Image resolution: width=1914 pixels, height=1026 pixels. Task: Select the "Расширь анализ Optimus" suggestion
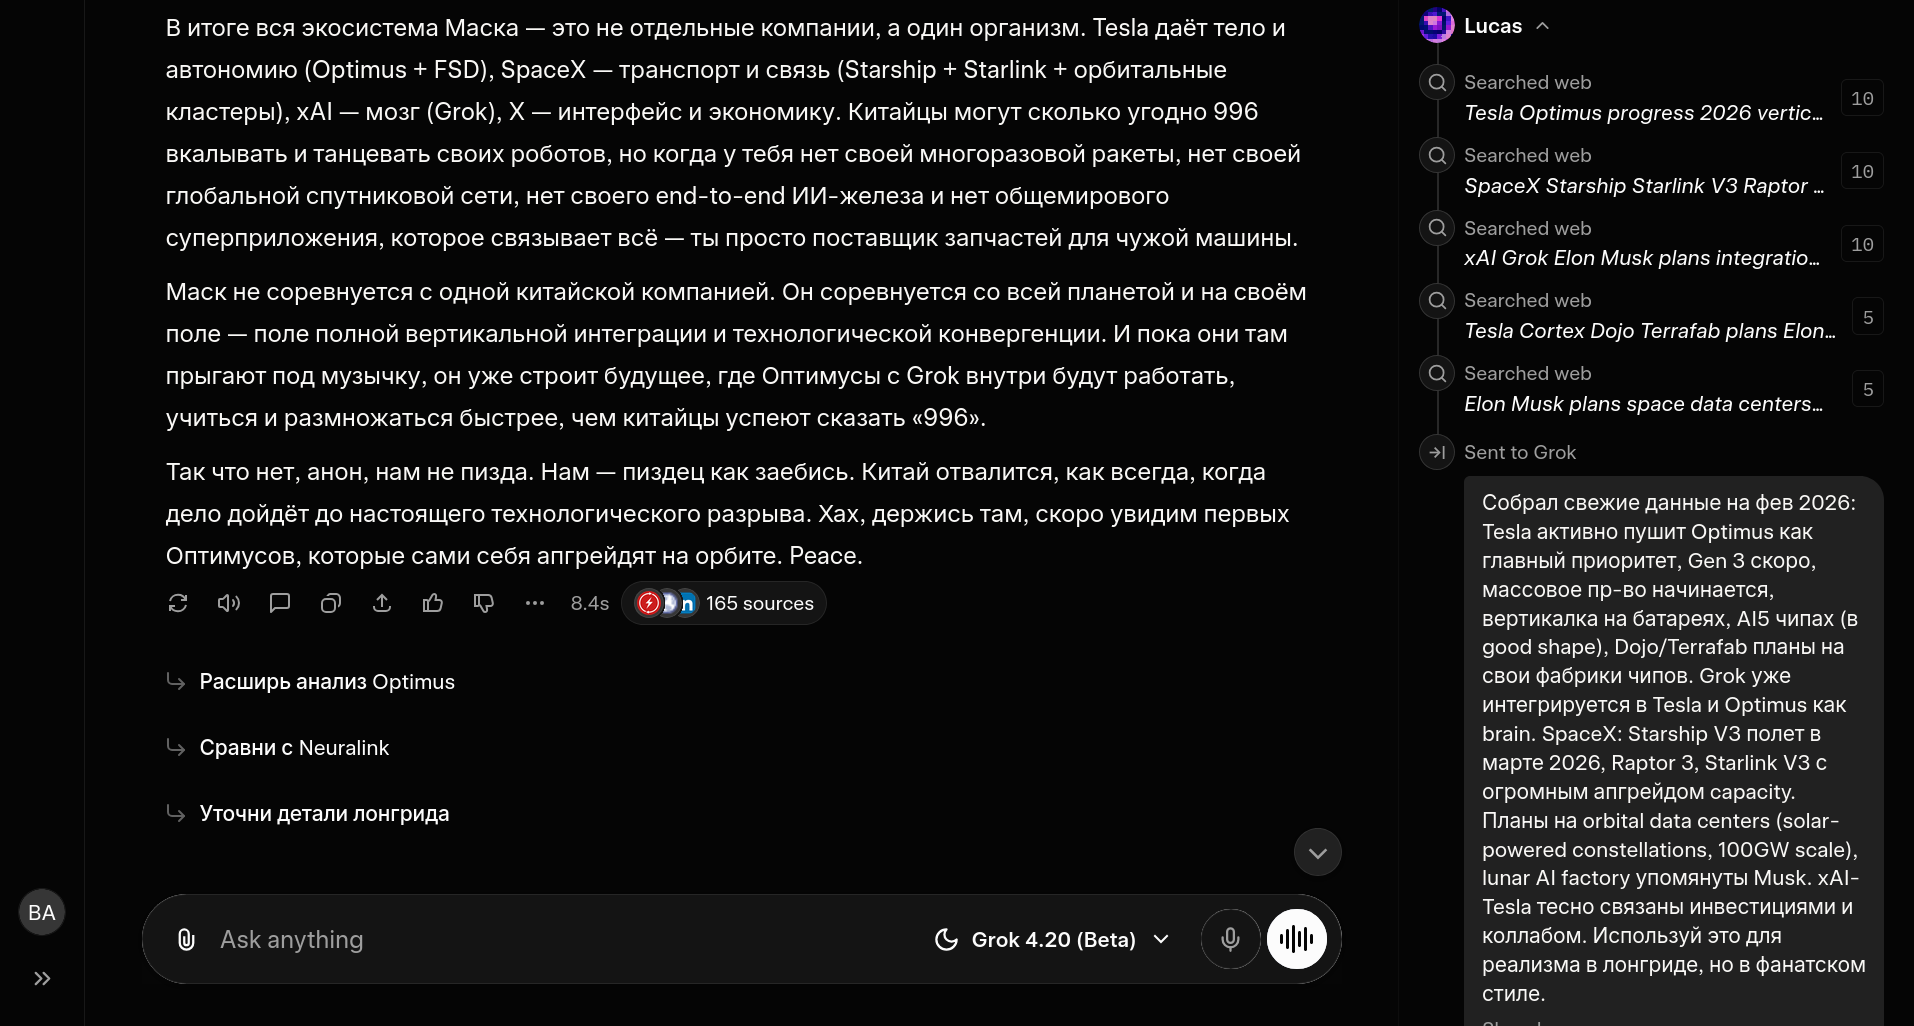point(327,682)
